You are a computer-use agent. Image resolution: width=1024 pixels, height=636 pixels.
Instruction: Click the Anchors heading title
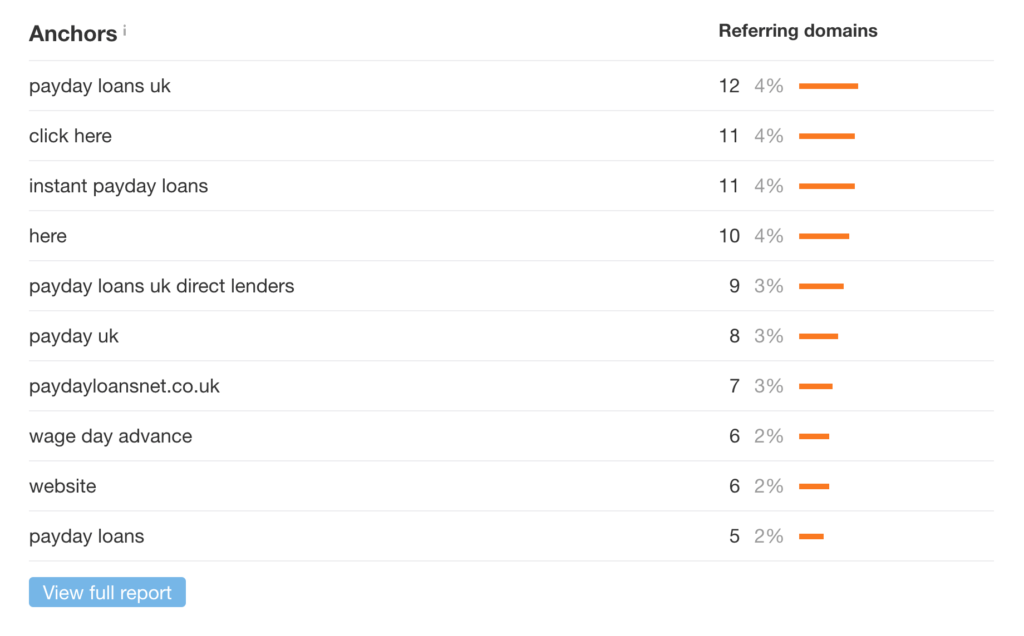73,33
